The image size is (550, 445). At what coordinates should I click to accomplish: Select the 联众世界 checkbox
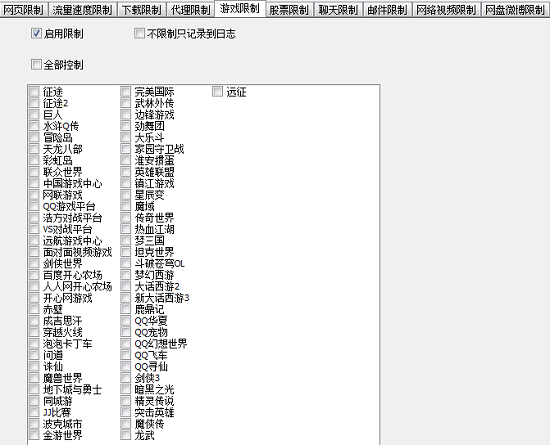[34, 172]
